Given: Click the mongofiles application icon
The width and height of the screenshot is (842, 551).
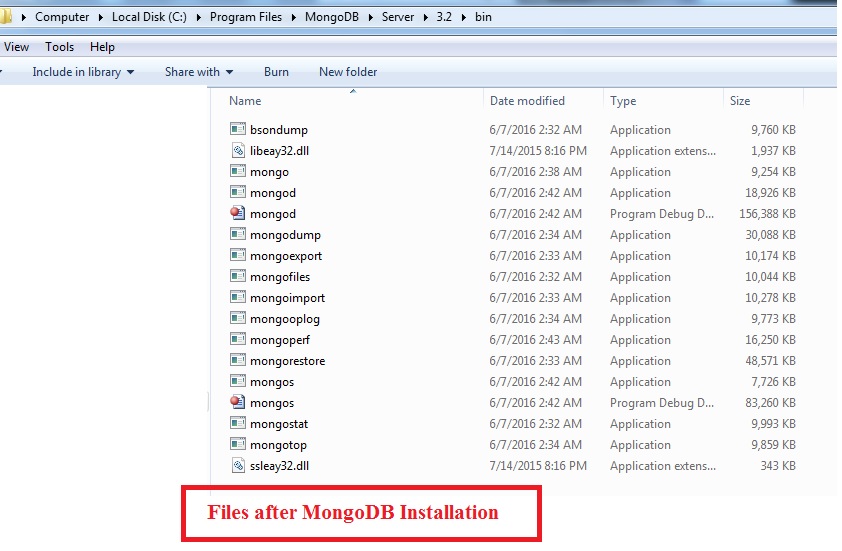Looking at the screenshot, I should point(238,276).
